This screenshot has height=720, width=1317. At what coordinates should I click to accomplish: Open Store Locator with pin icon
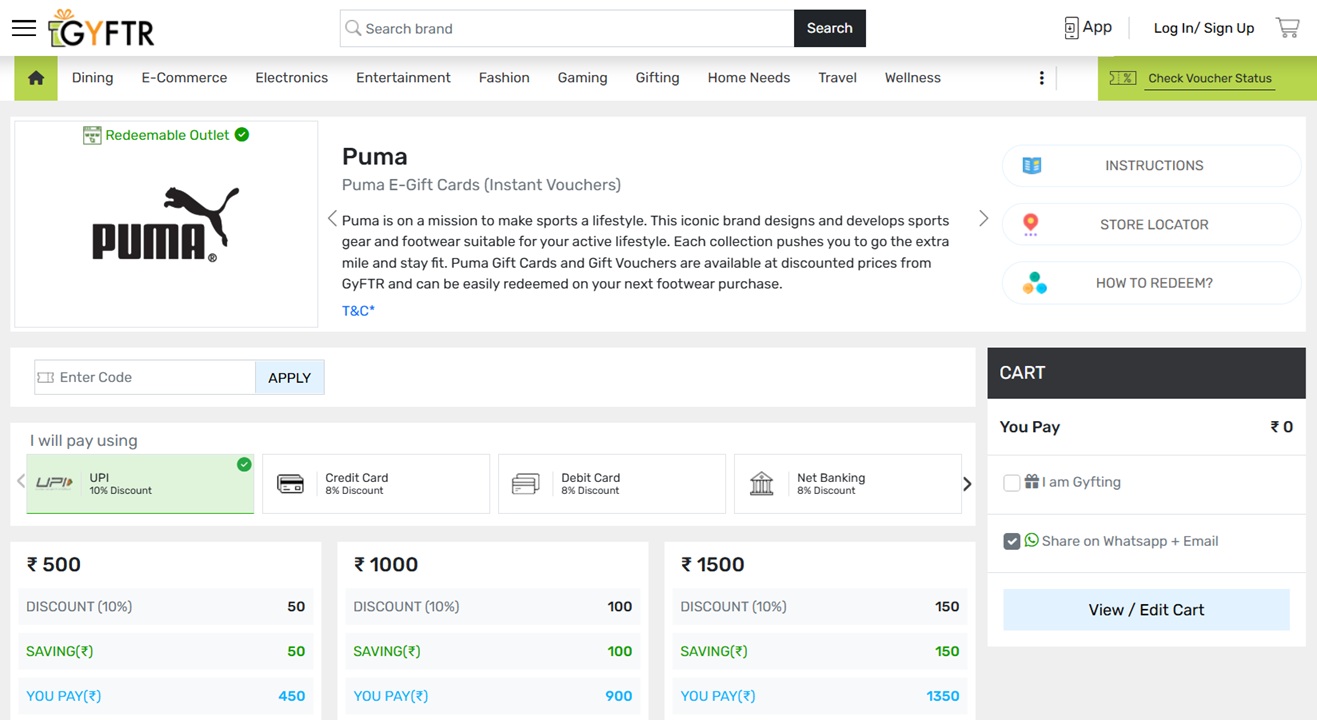[1152, 224]
